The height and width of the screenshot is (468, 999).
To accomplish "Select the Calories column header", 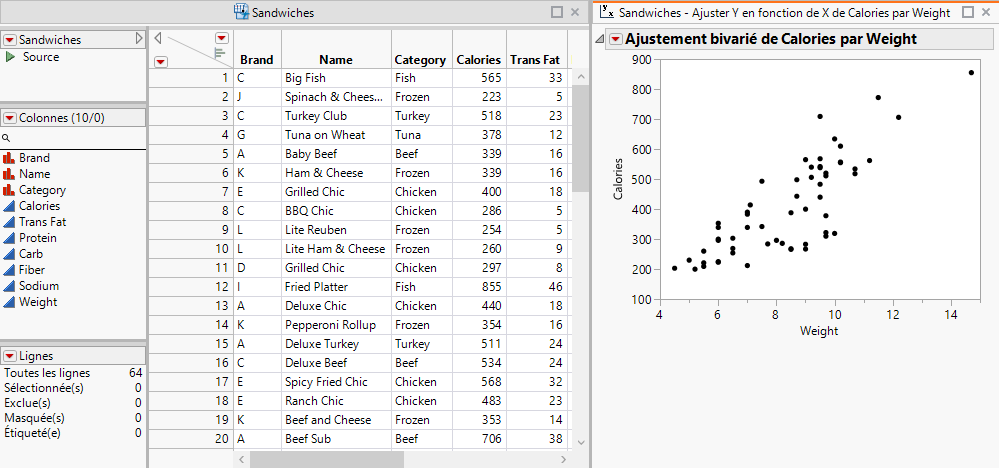I will pos(478,60).
